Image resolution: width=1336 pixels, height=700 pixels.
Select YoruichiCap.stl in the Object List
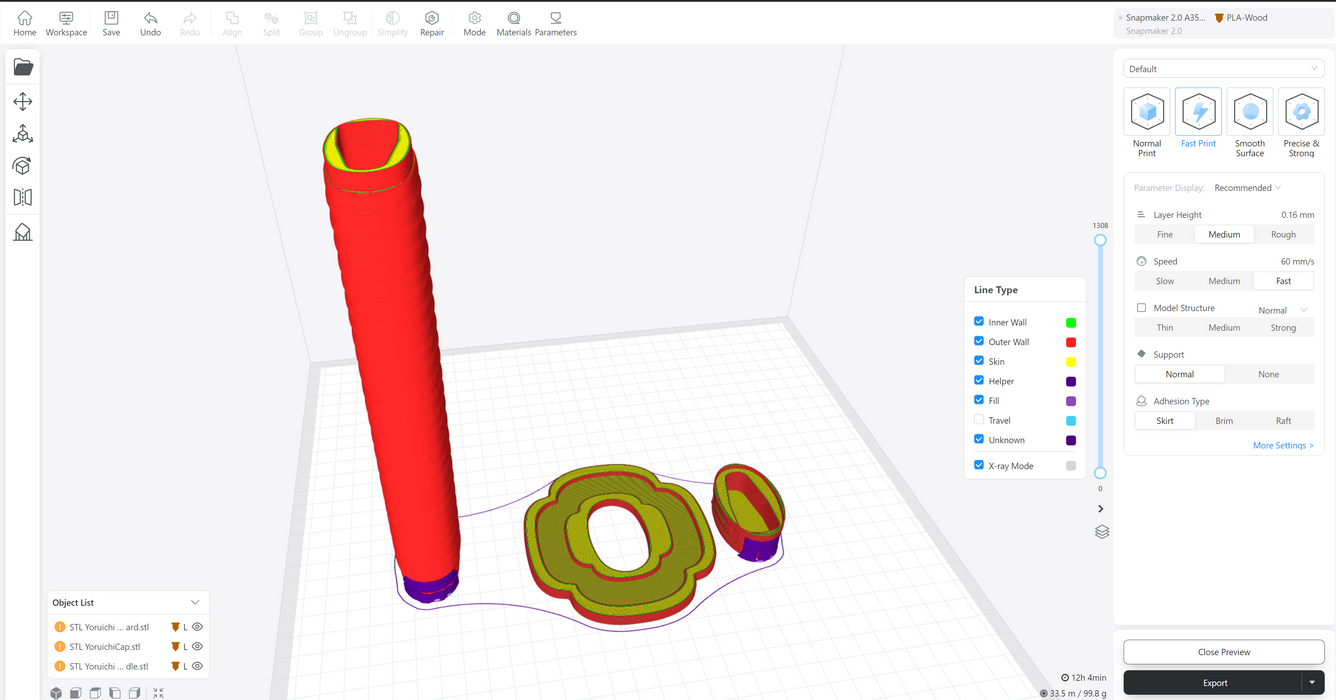105,647
